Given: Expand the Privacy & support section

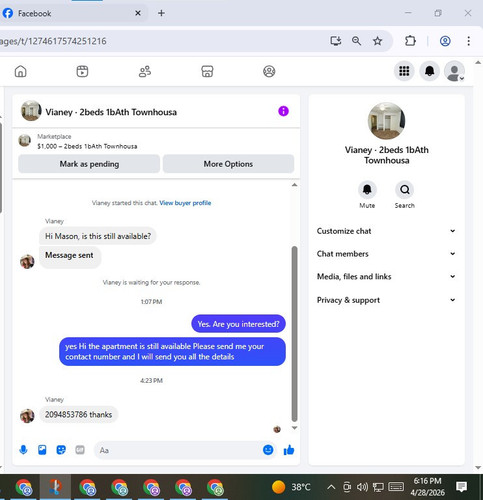Looking at the screenshot, I should (x=386, y=300).
